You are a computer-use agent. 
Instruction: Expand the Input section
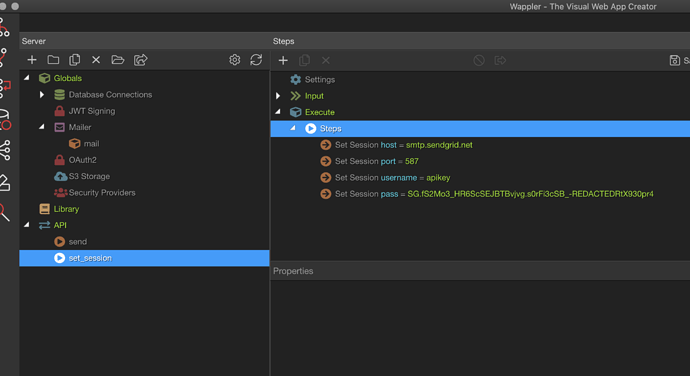coord(278,96)
